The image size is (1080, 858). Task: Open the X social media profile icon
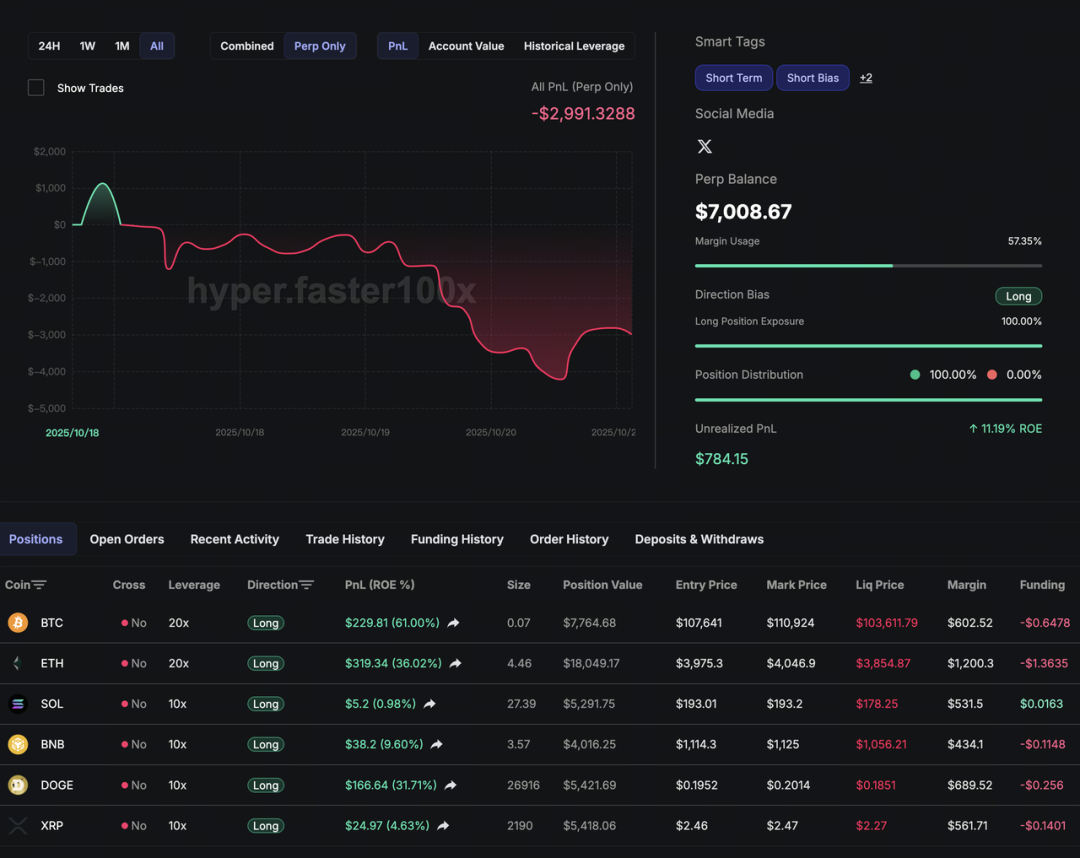[704, 147]
